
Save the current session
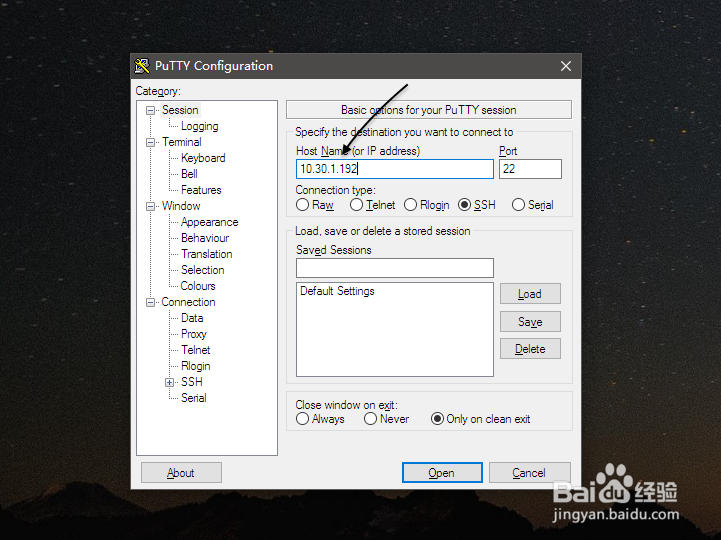click(530, 322)
